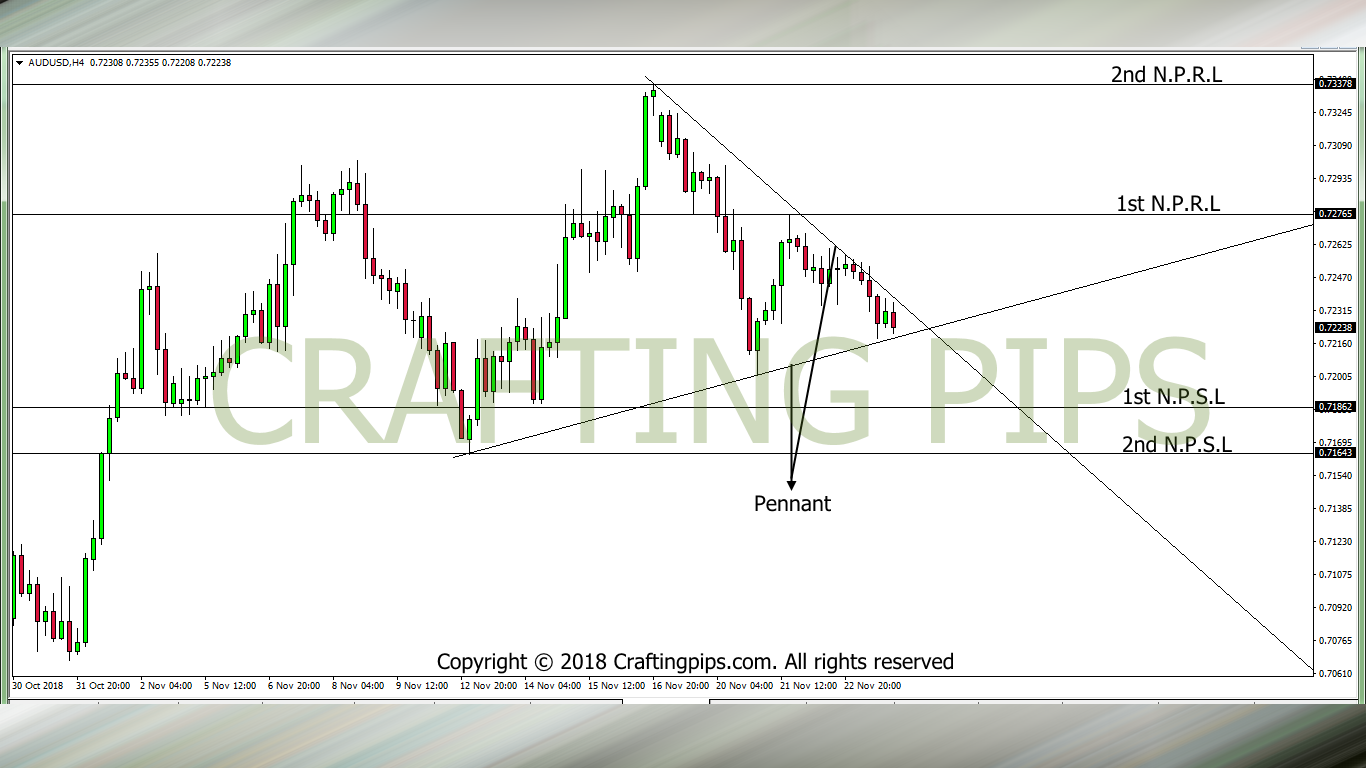Select the 1st N.P.R.L label

1168,204
